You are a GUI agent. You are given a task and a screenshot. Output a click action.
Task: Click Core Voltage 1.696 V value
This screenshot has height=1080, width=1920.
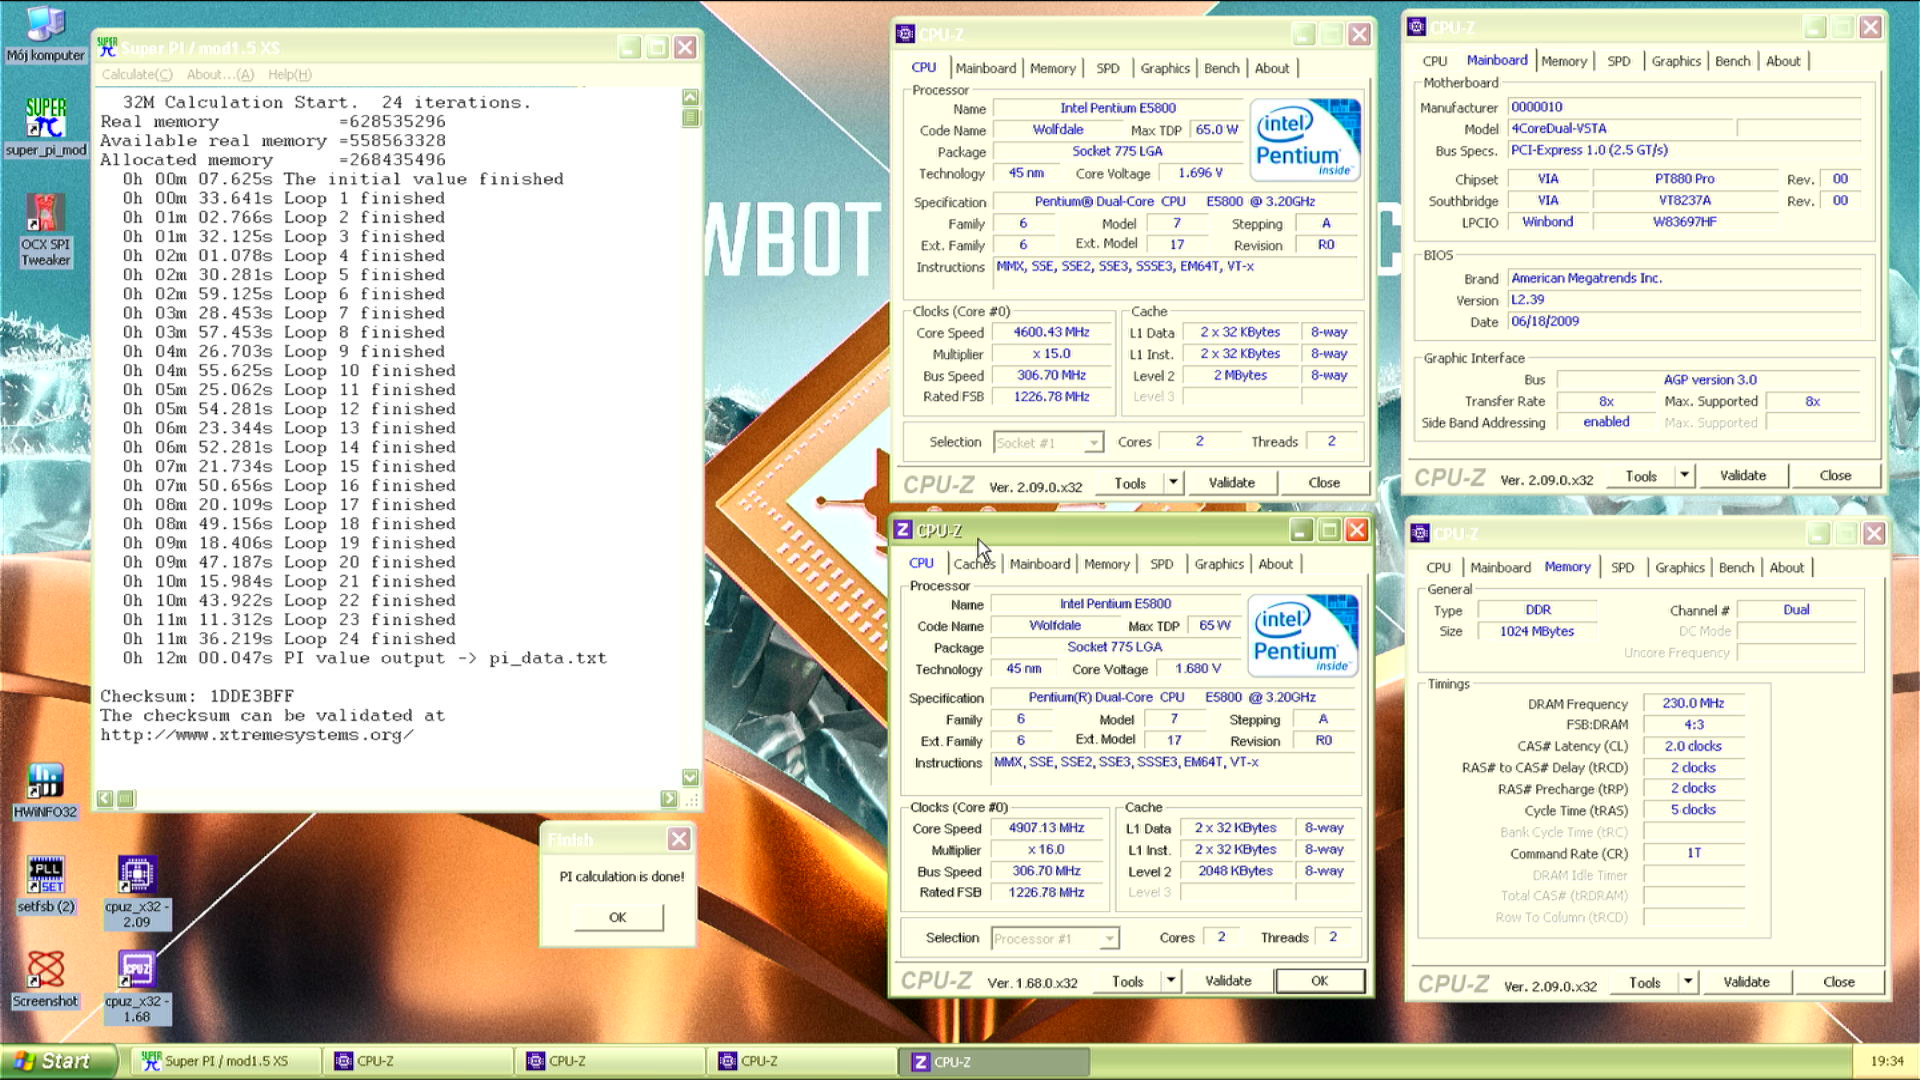point(1199,173)
